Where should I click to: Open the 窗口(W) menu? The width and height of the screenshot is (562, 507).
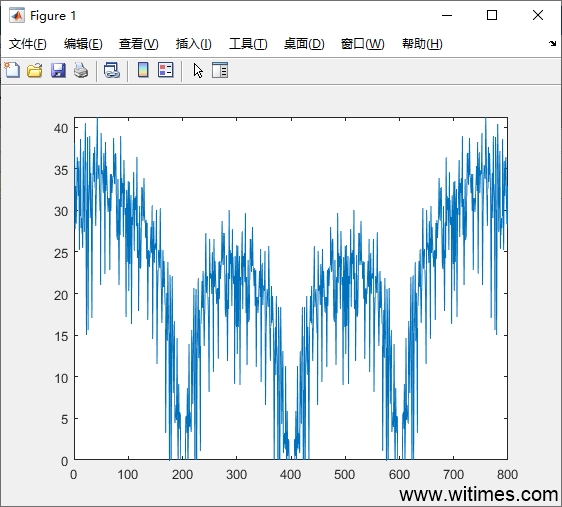362,44
